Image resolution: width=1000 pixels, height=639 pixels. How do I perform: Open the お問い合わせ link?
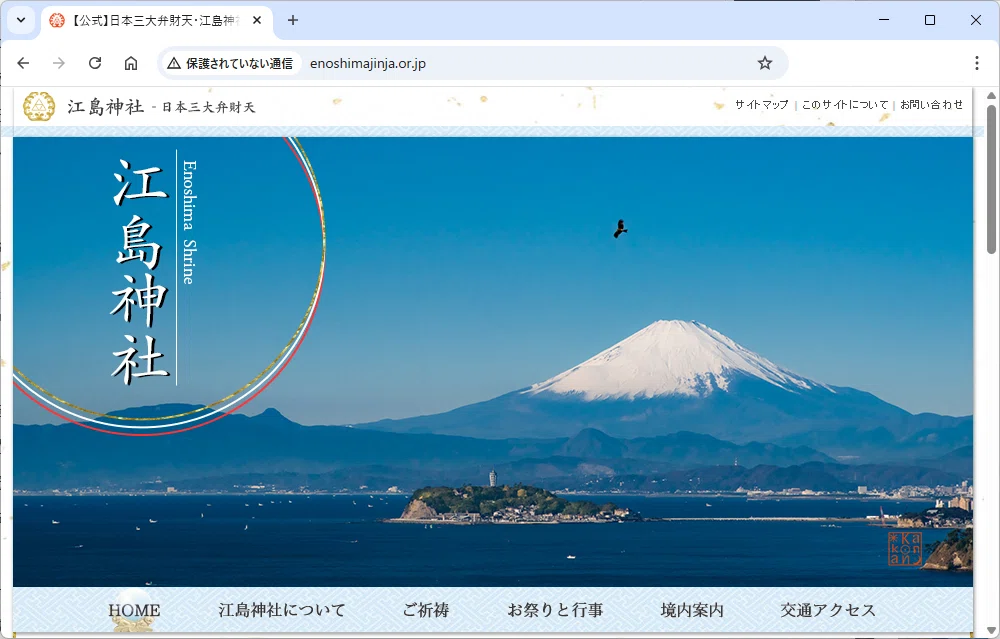pos(932,105)
